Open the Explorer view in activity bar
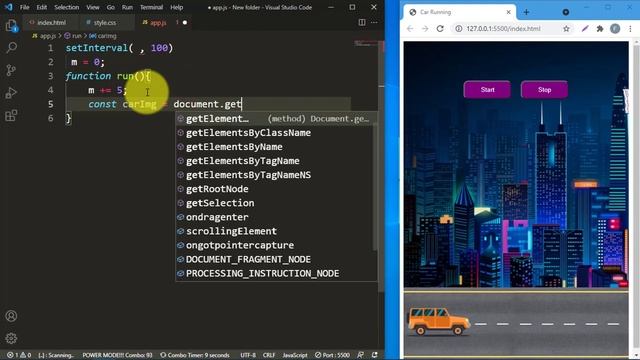 [11, 26]
